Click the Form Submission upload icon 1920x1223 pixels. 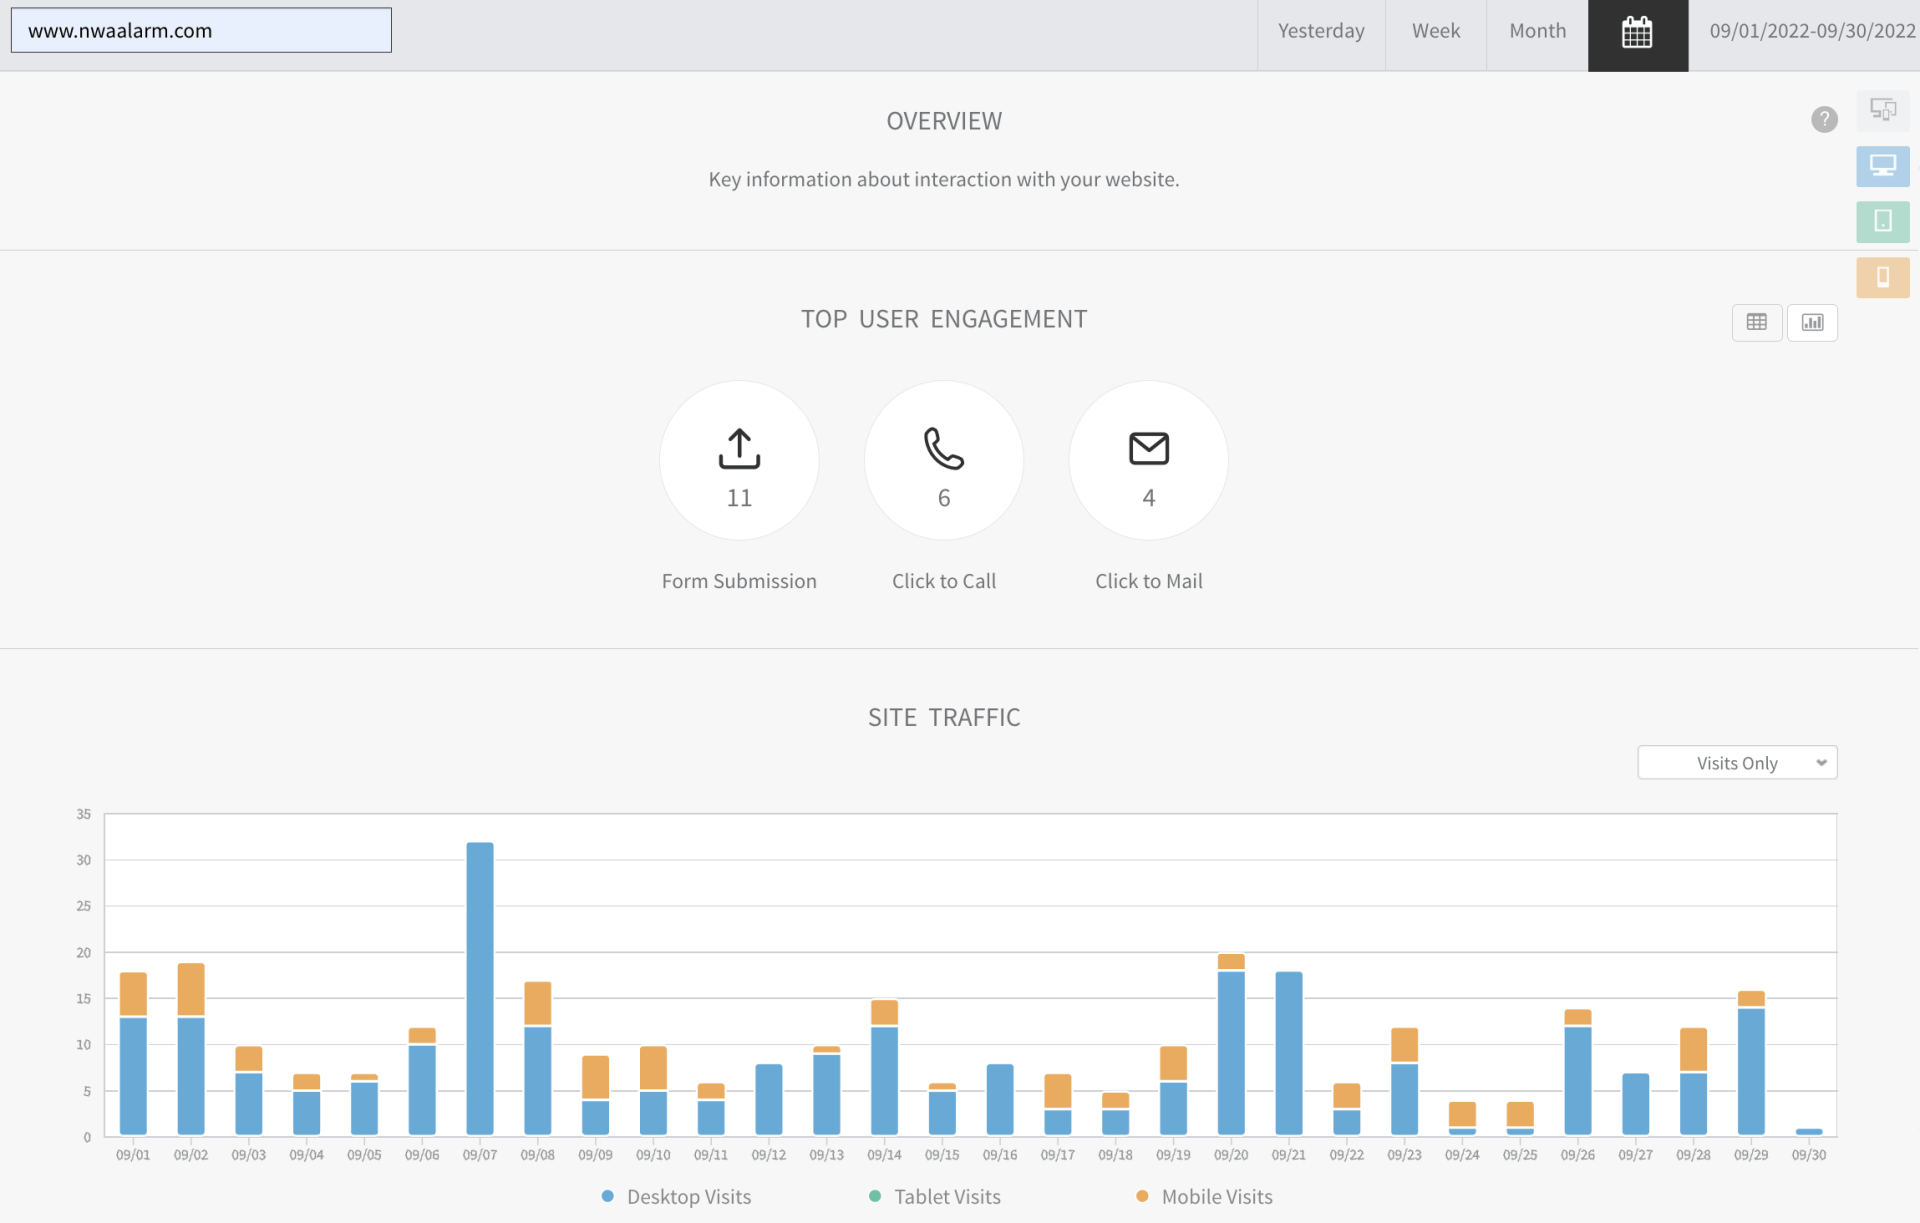739,449
